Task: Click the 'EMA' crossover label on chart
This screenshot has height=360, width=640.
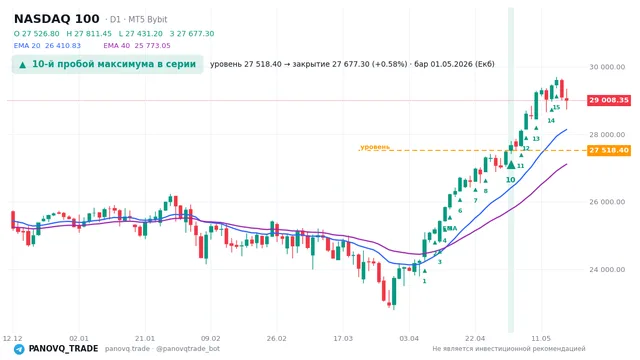Action: tap(450, 228)
